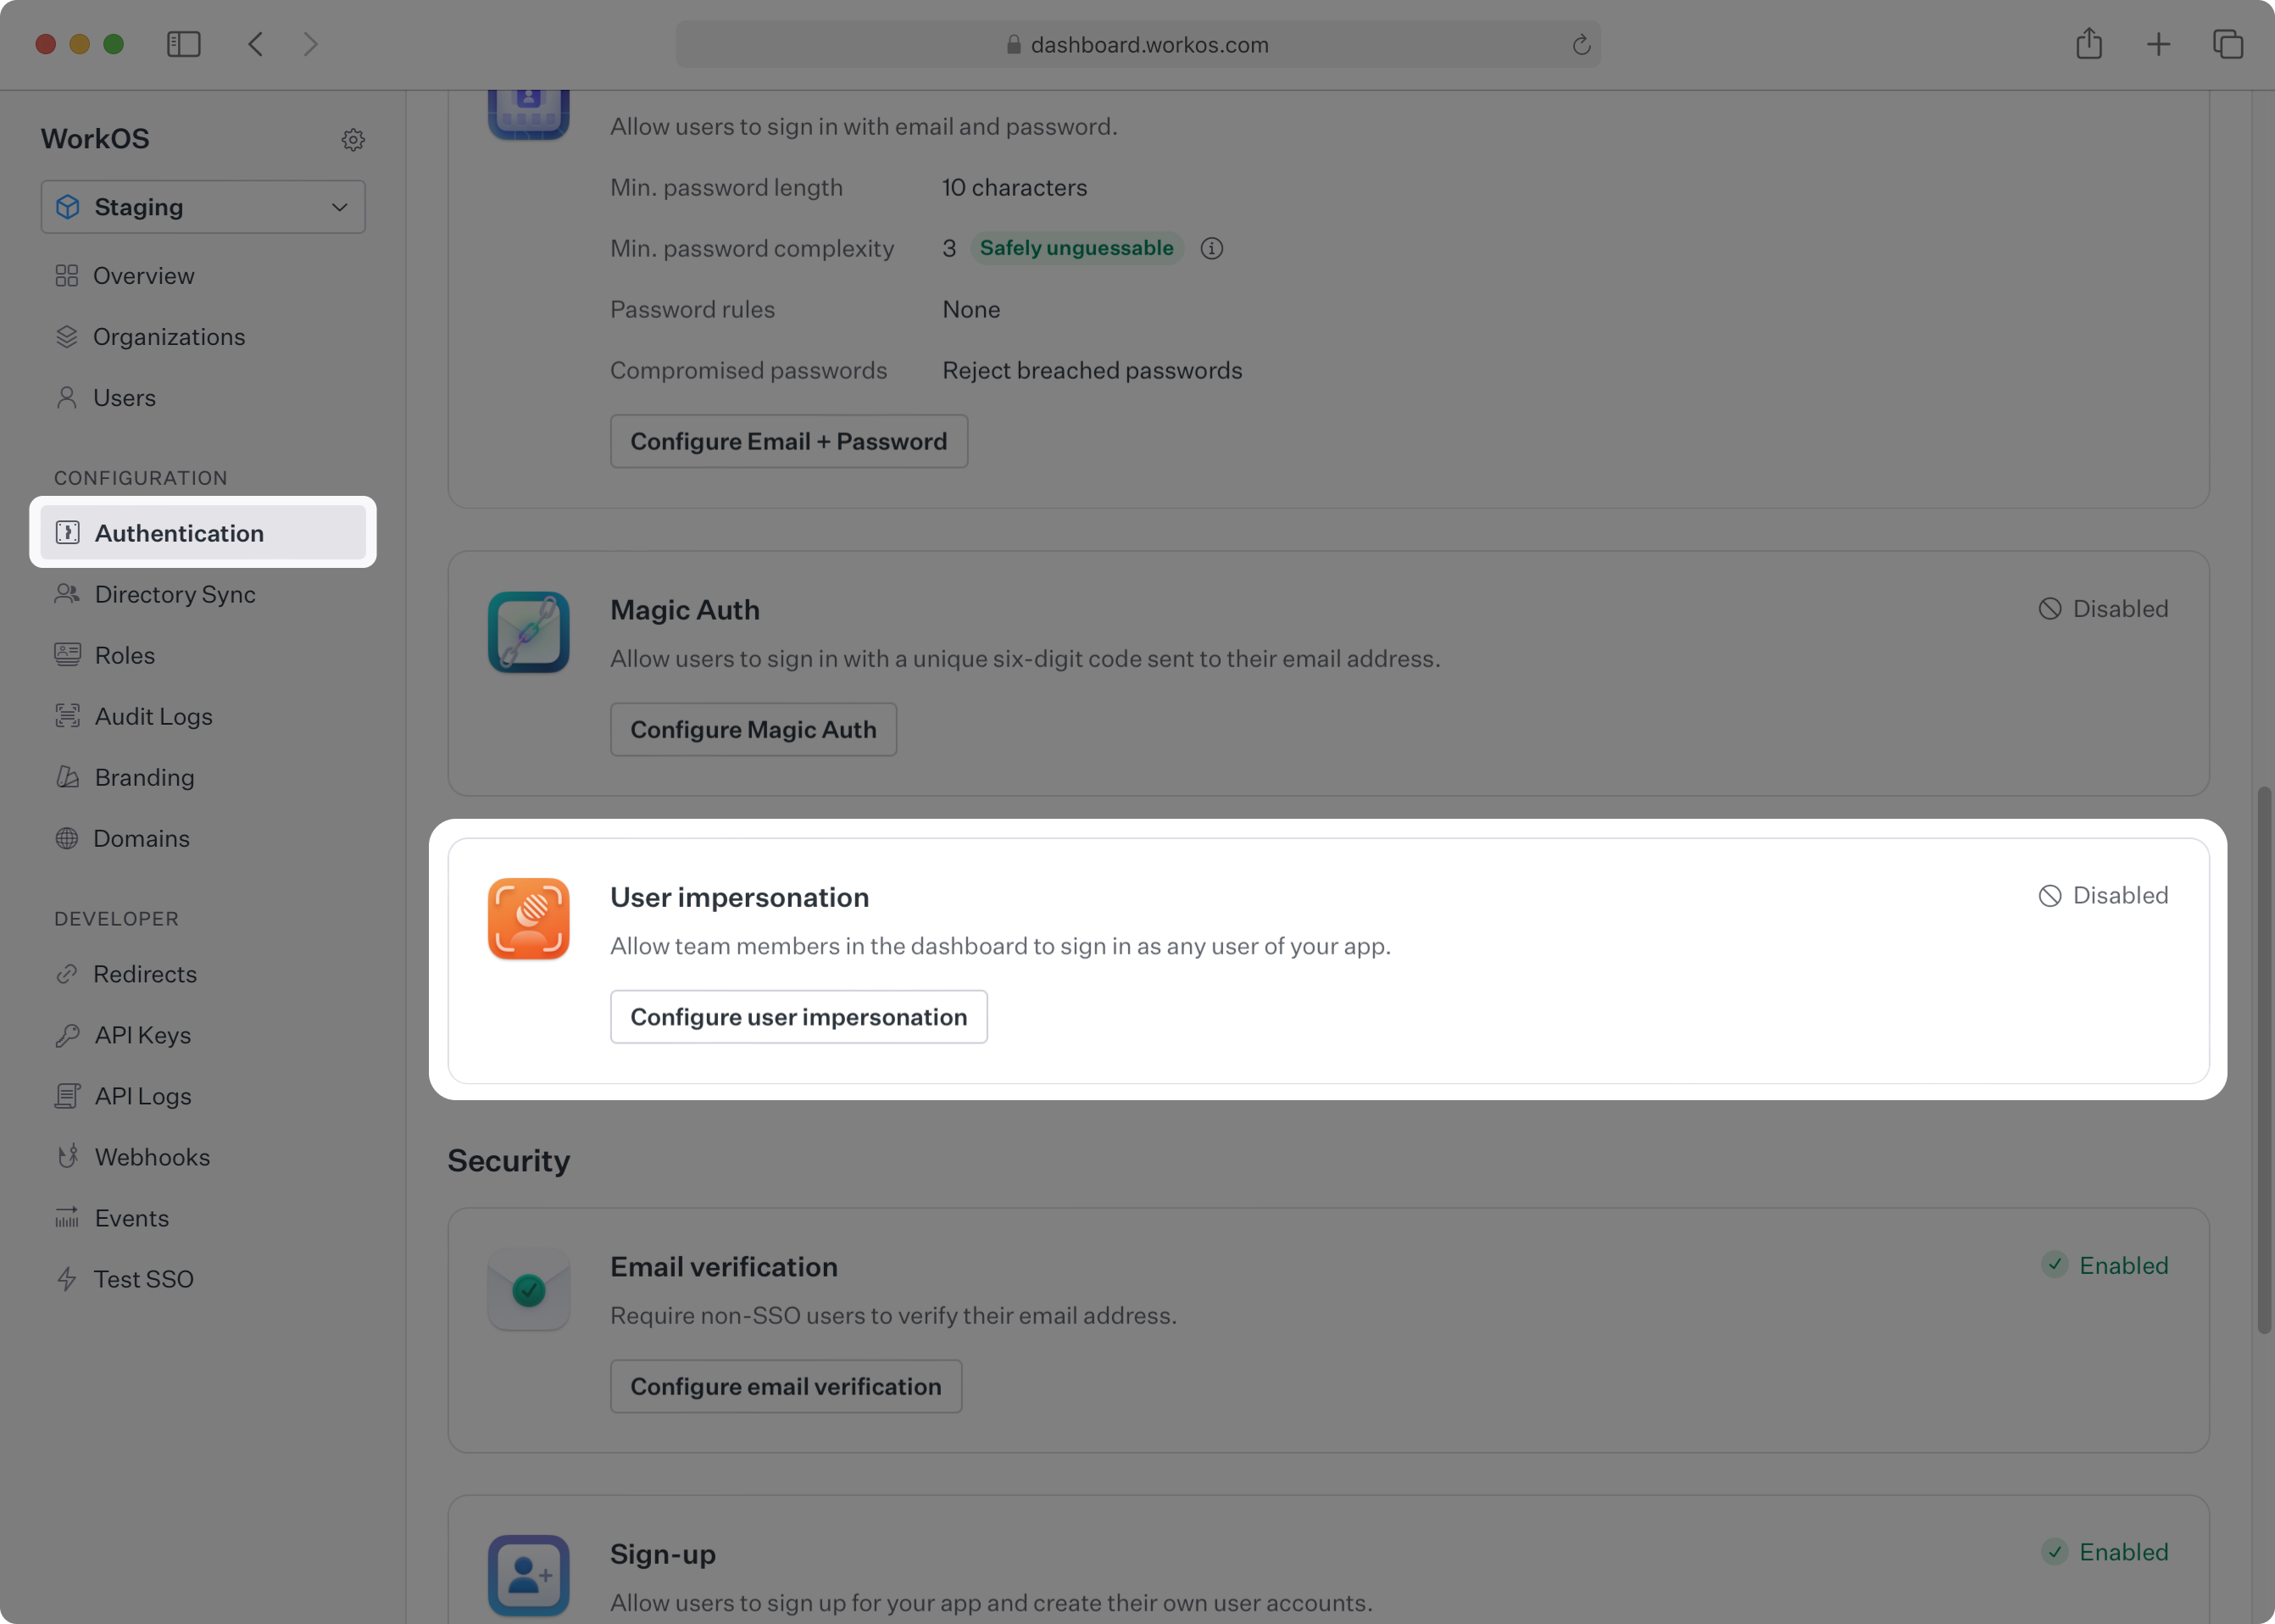The image size is (2275, 1624).
Task: Click the Magic Auth icon
Action: click(x=527, y=632)
